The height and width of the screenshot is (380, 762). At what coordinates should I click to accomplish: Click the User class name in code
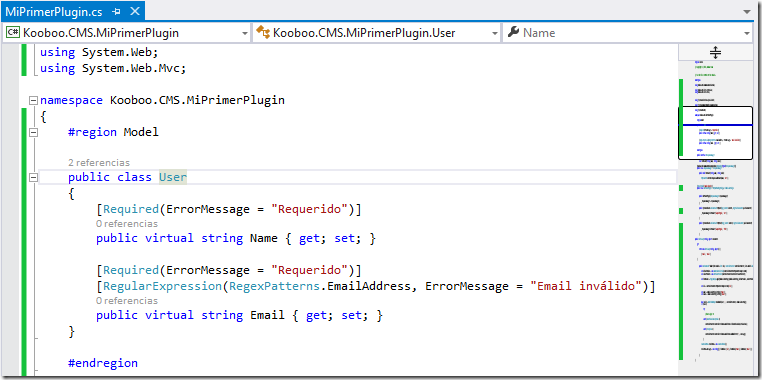point(173,177)
